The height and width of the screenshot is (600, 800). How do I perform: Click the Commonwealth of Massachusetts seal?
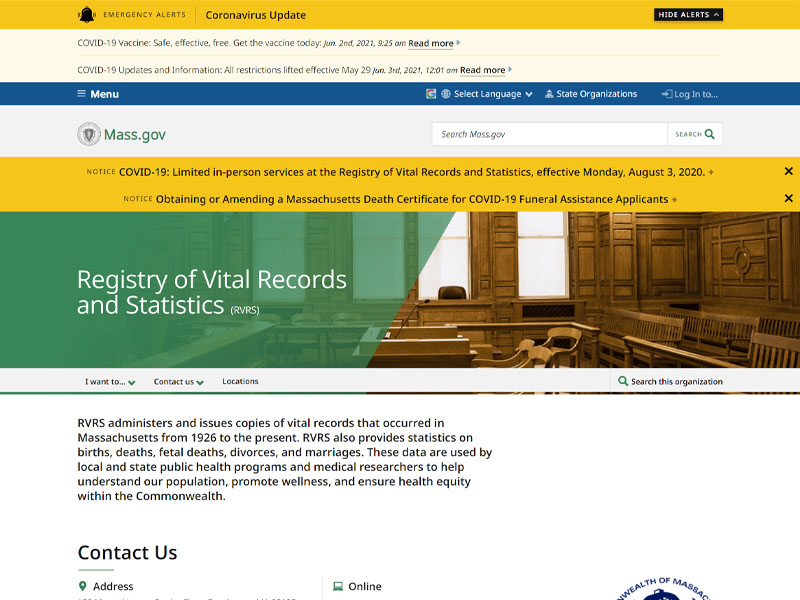pos(661,590)
